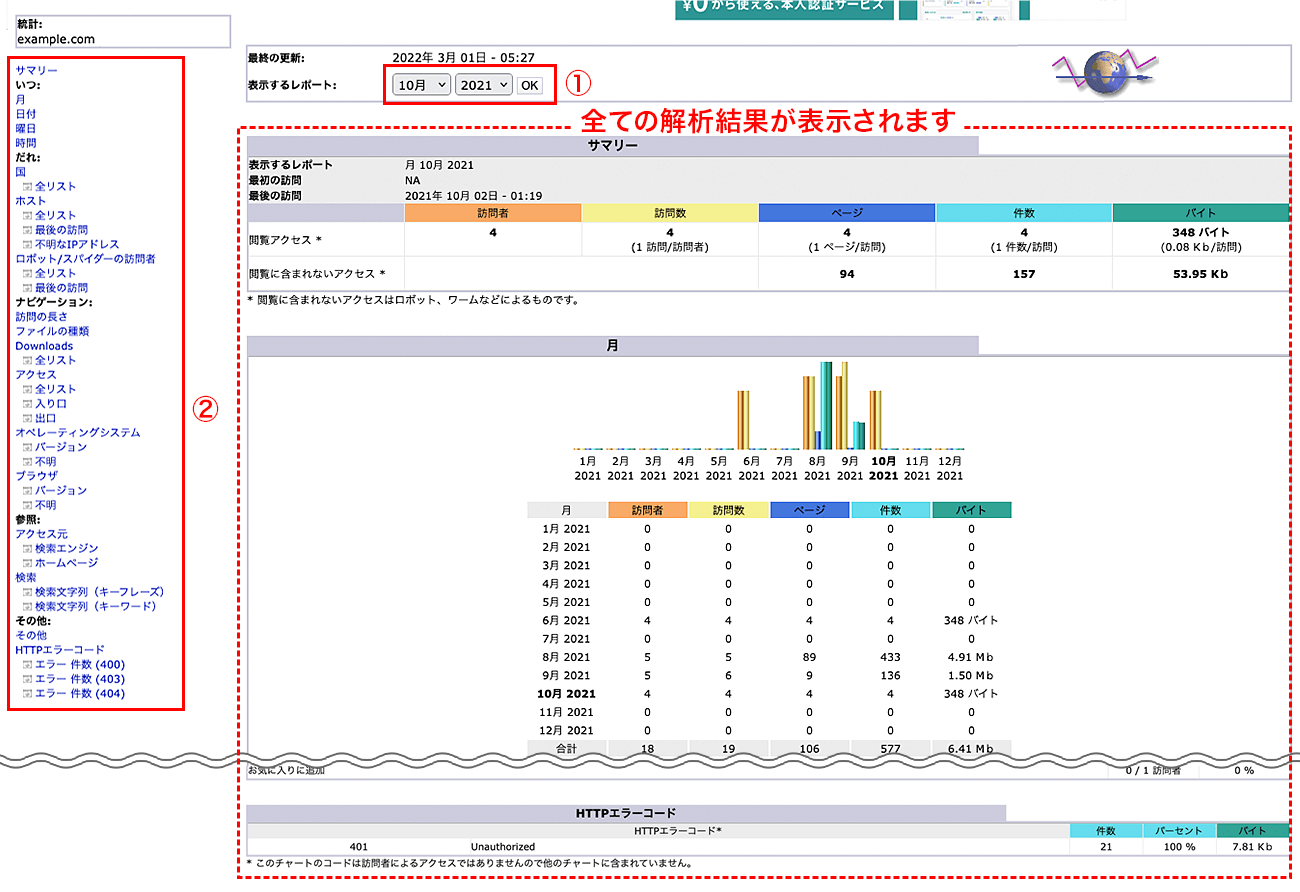1300x892 pixels.
Task: Click the icon next to 入り口
Action: (x=27, y=404)
